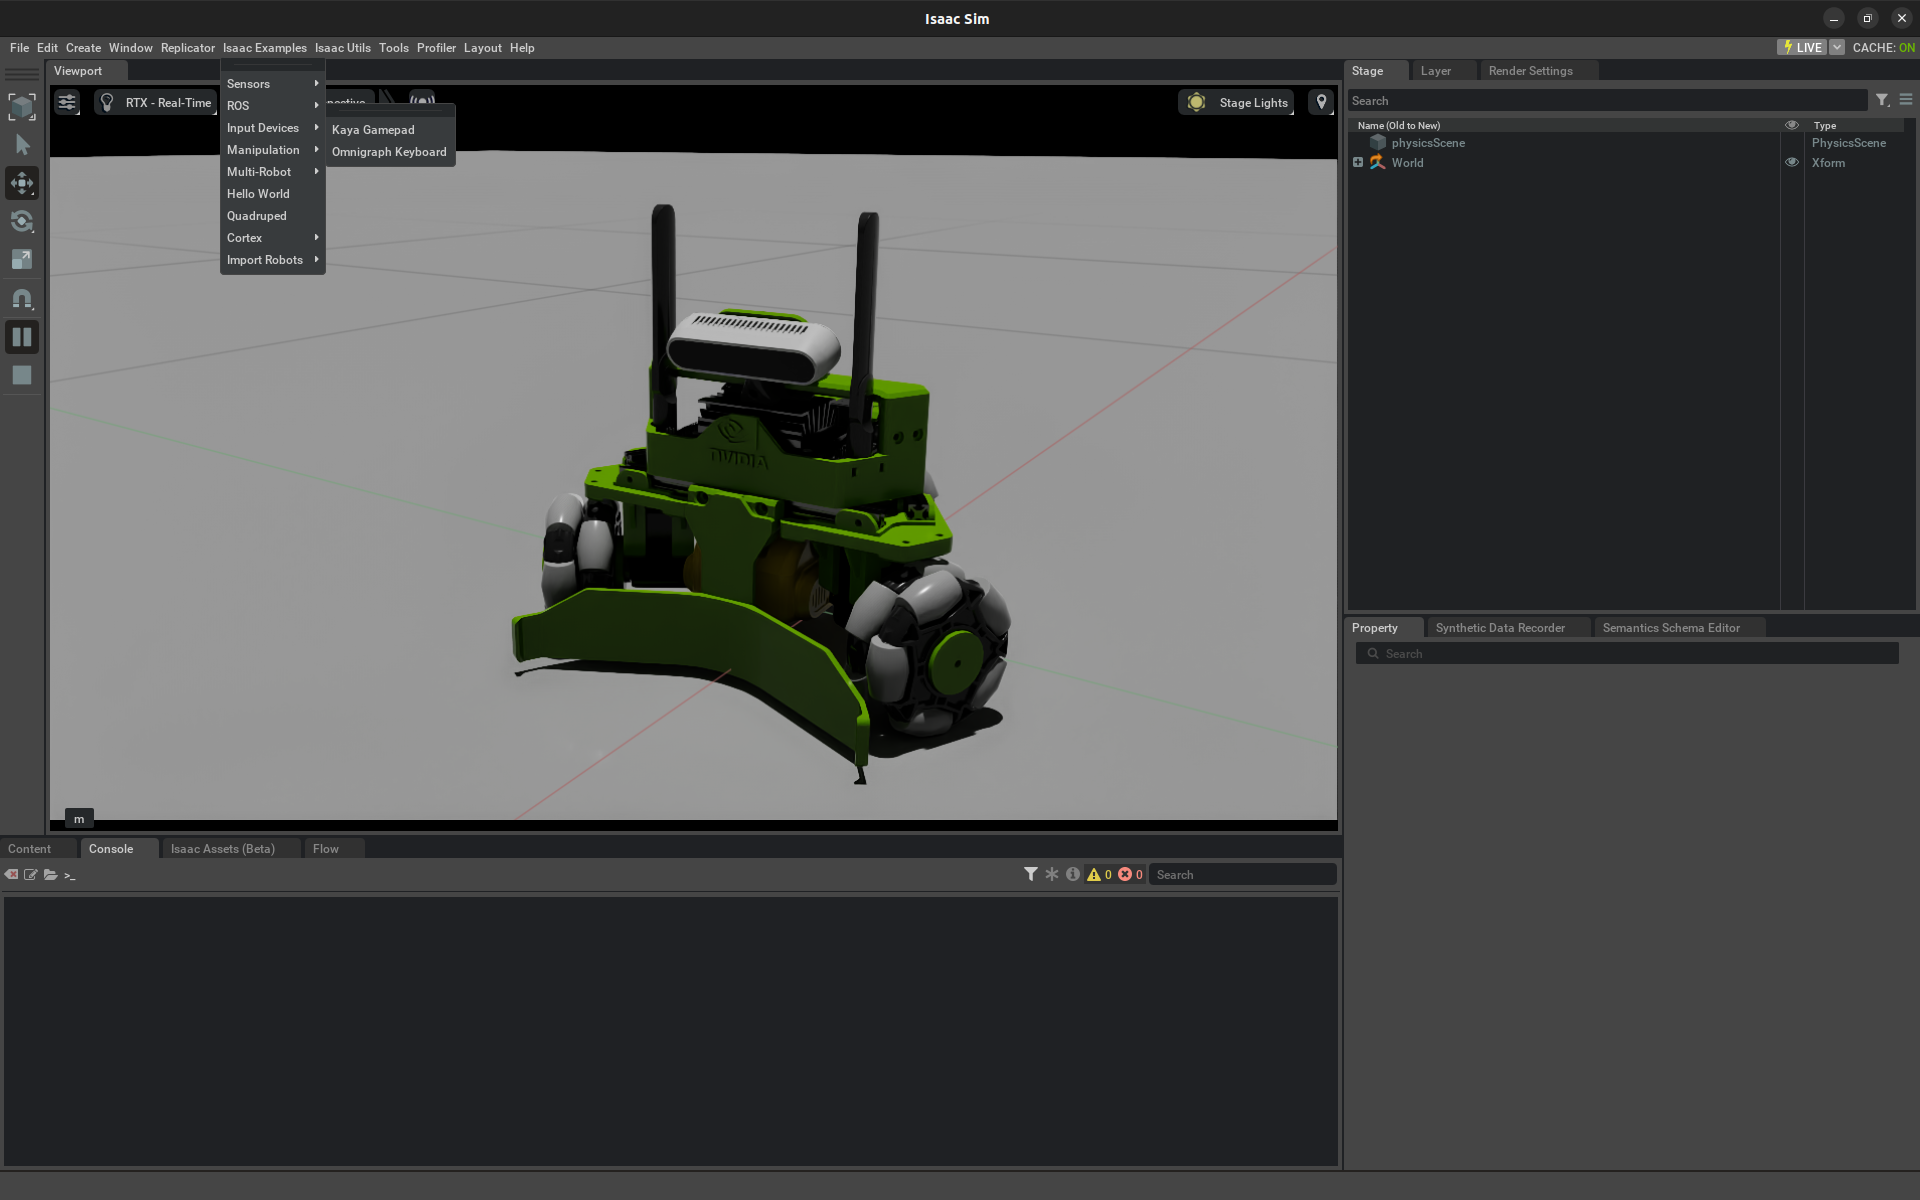Open viewport settings sliders icon
Screen dimensions: 1920x1200
pyautogui.click(x=67, y=102)
